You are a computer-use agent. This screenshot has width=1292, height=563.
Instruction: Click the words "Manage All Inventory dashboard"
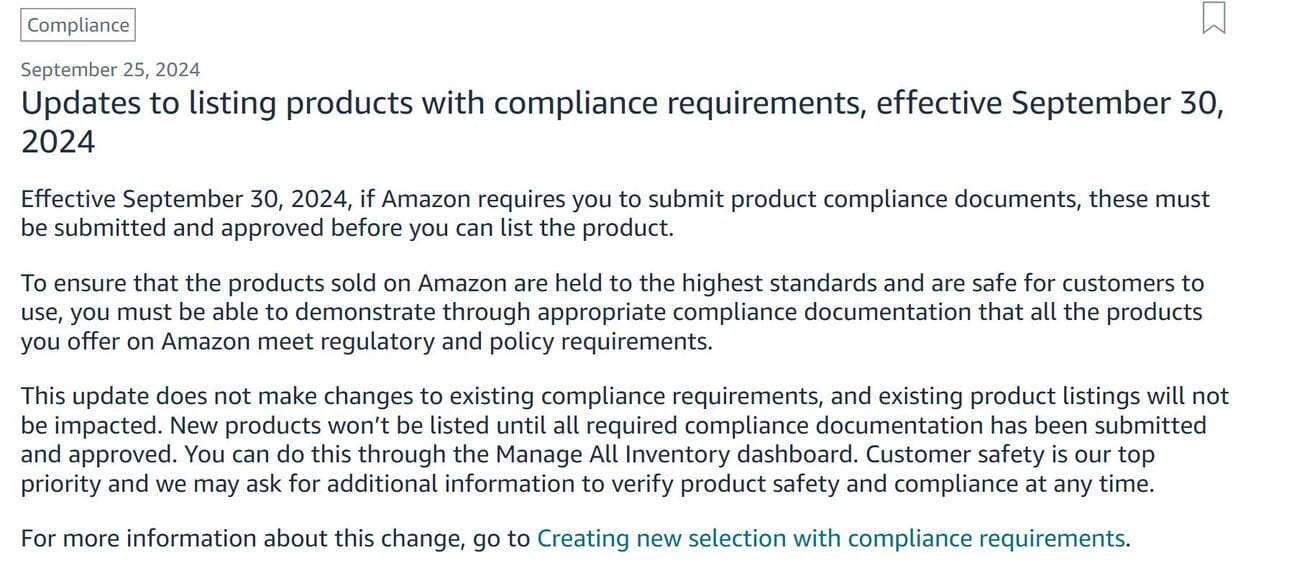(676, 454)
